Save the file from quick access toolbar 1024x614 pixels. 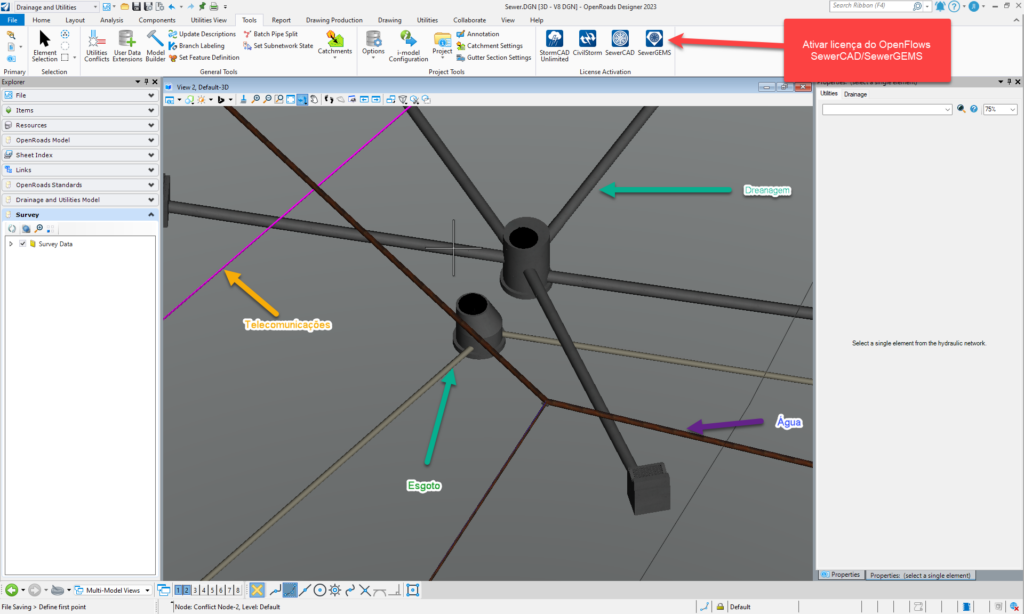(136, 7)
